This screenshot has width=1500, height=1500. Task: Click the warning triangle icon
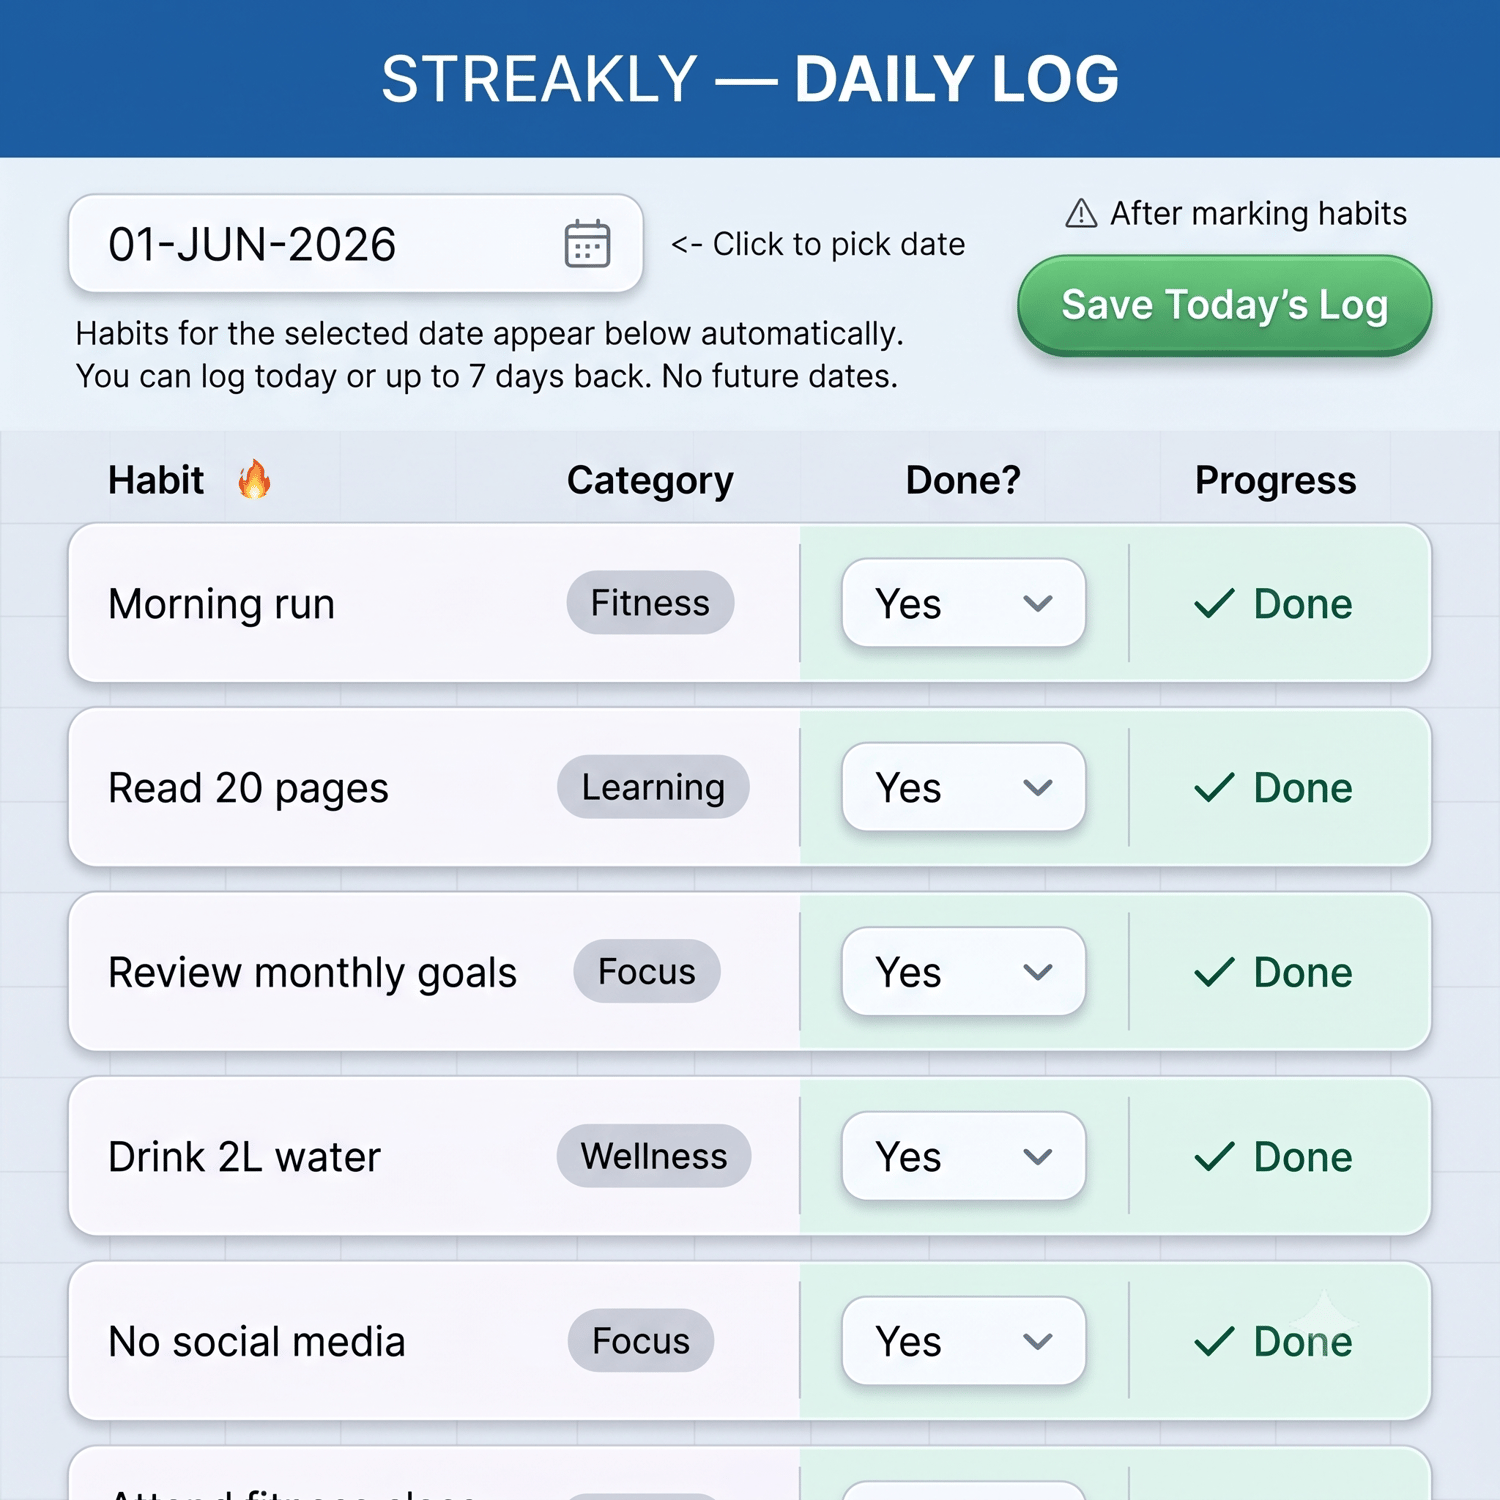1081,213
